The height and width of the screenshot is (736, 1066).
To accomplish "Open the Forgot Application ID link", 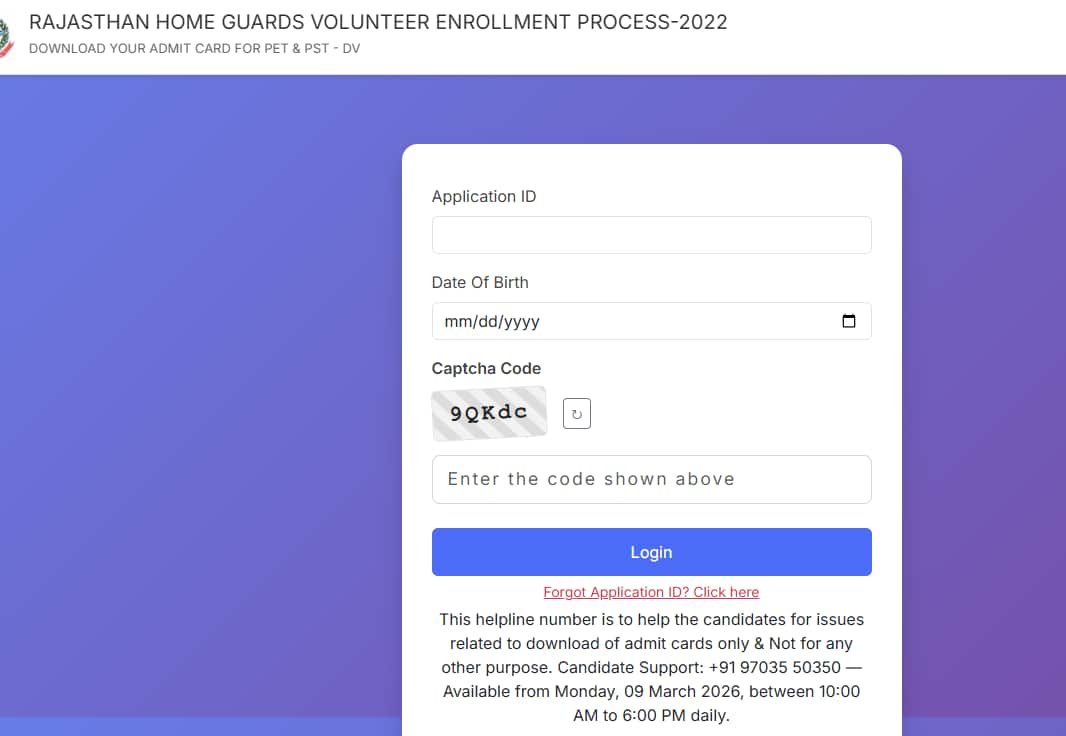I will [x=651, y=592].
